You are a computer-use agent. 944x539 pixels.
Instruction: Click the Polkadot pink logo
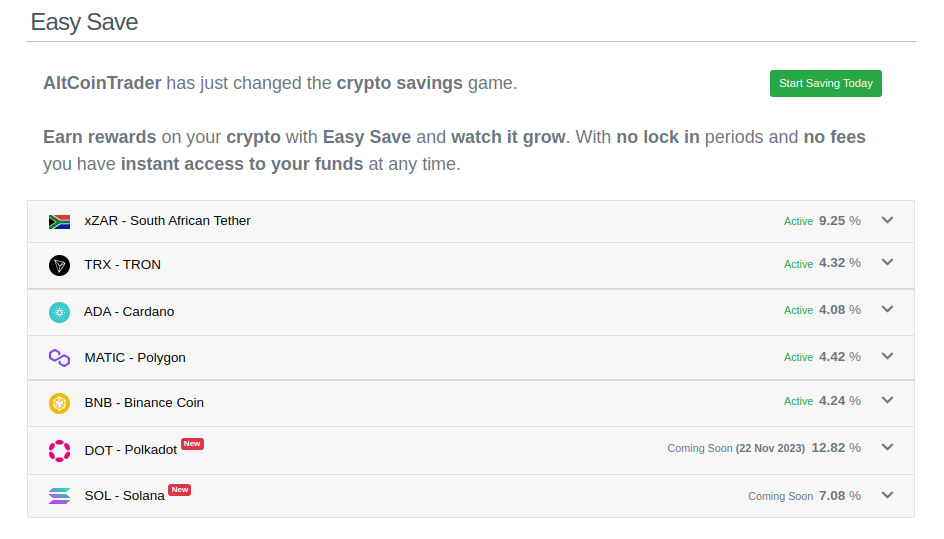(59, 450)
